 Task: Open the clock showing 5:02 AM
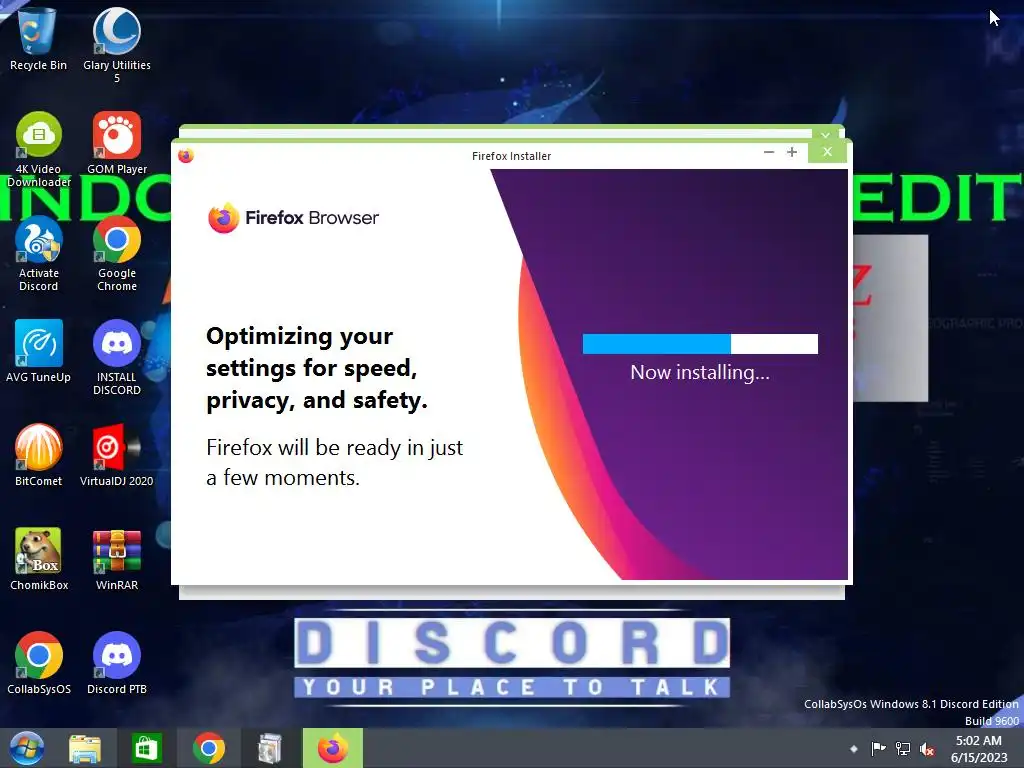(x=978, y=749)
